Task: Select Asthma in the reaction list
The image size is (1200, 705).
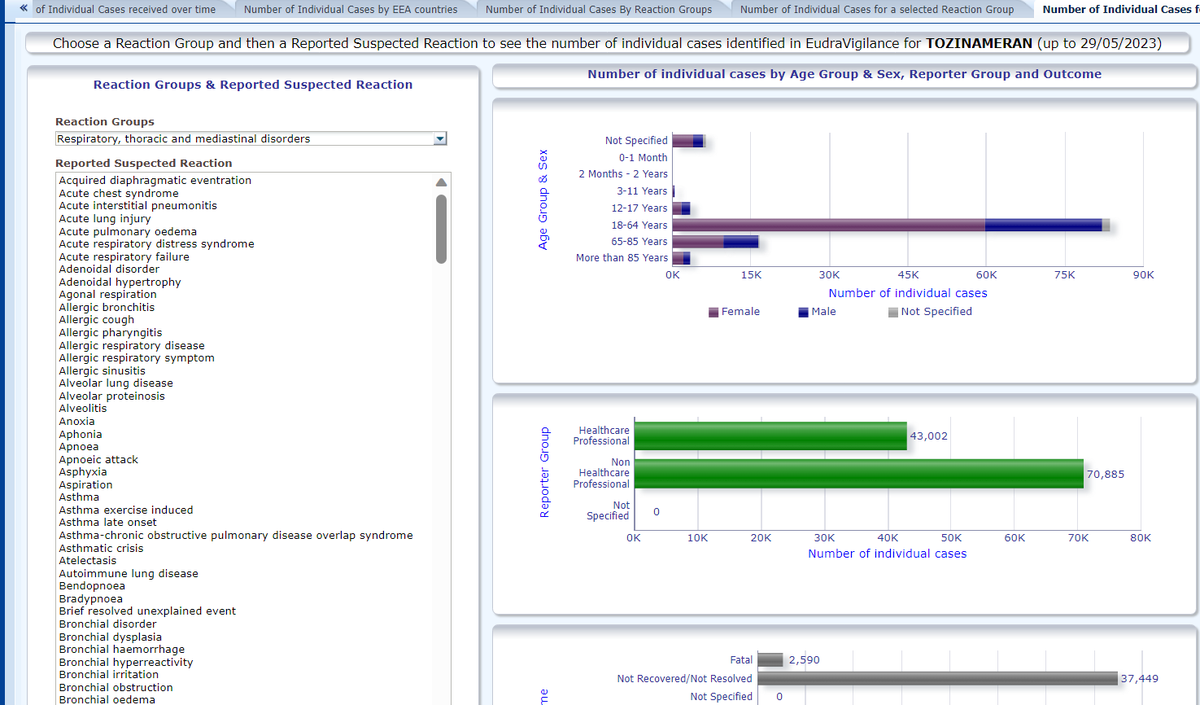Action: tap(79, 497)
